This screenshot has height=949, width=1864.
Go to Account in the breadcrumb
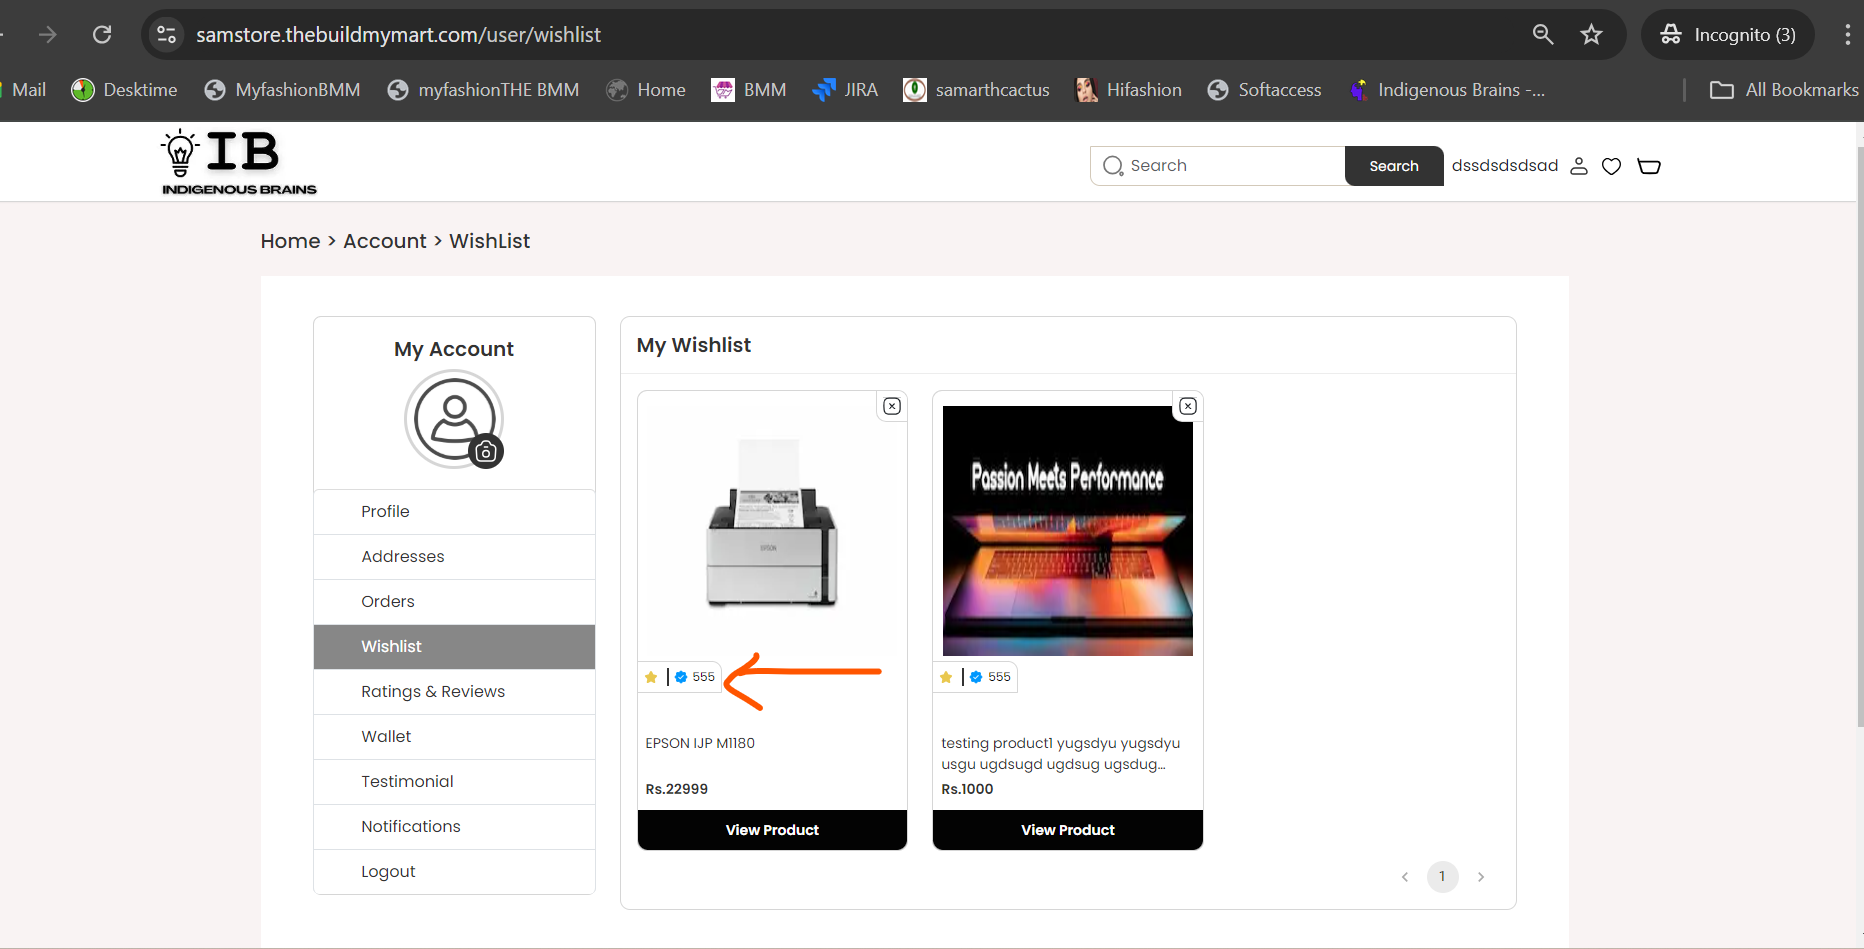click(x=385, y=241)
